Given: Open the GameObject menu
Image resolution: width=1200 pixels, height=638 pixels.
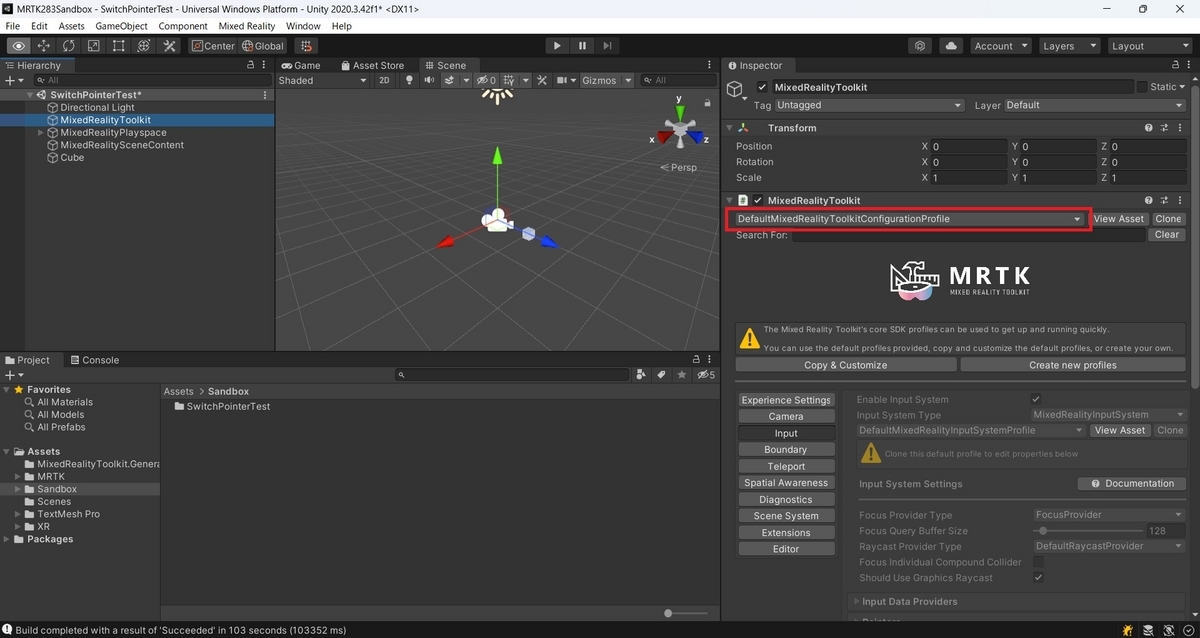Looking at the screenshot, I should click(x=122, y=26).
